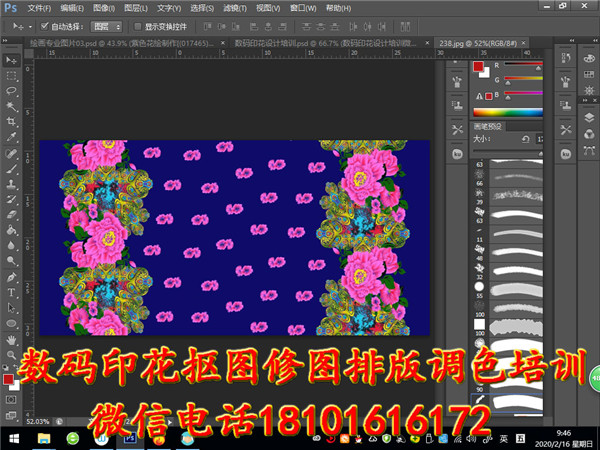This screenshot has width=600, height=450.
Task: Enable the 显示变换控件 checkbox
Action: coord(137,26)
